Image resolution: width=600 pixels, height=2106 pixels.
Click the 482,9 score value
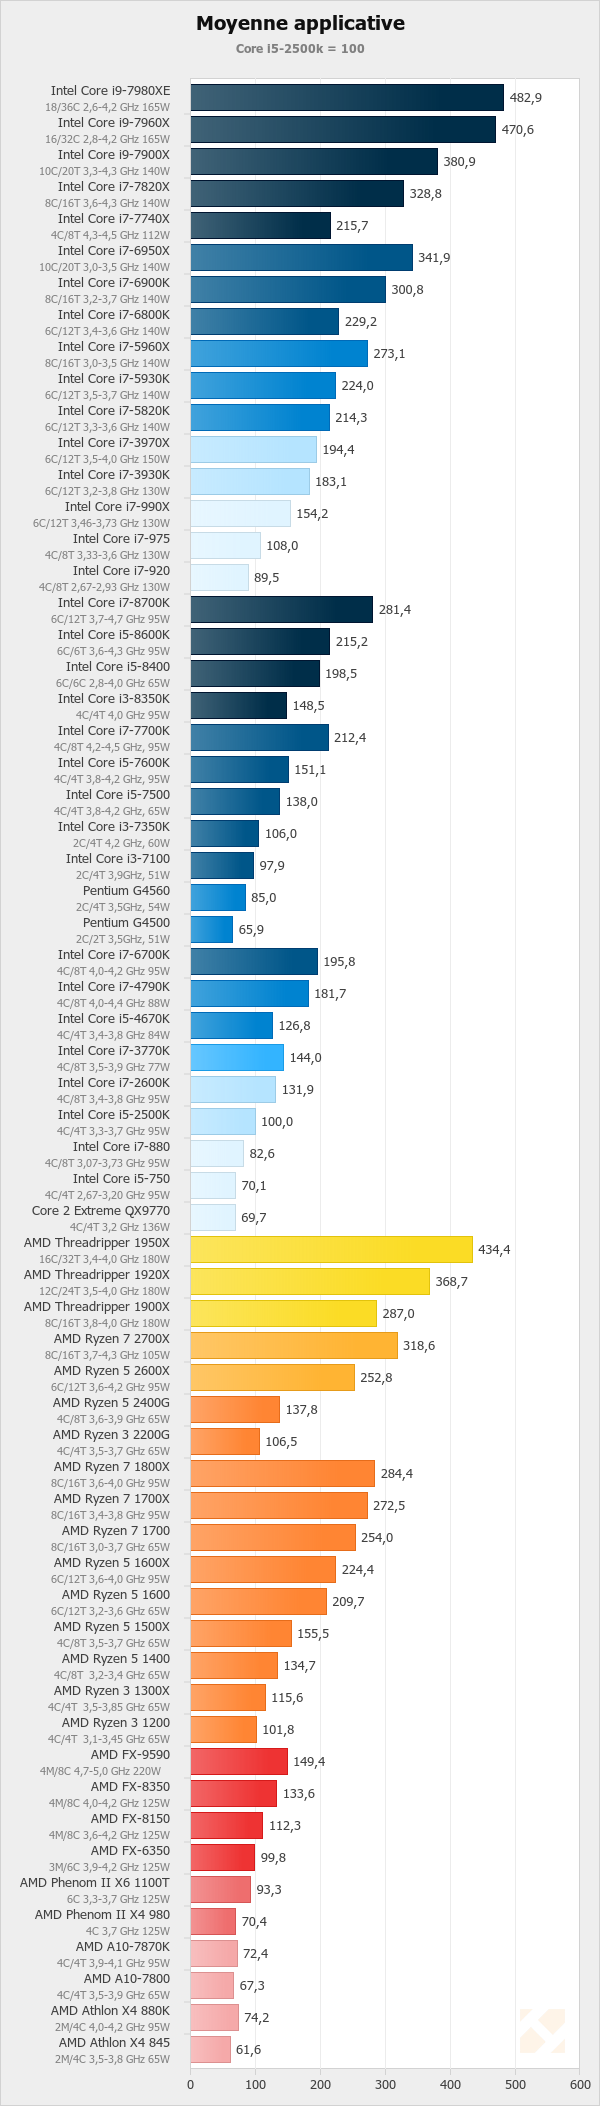[525, 98]
